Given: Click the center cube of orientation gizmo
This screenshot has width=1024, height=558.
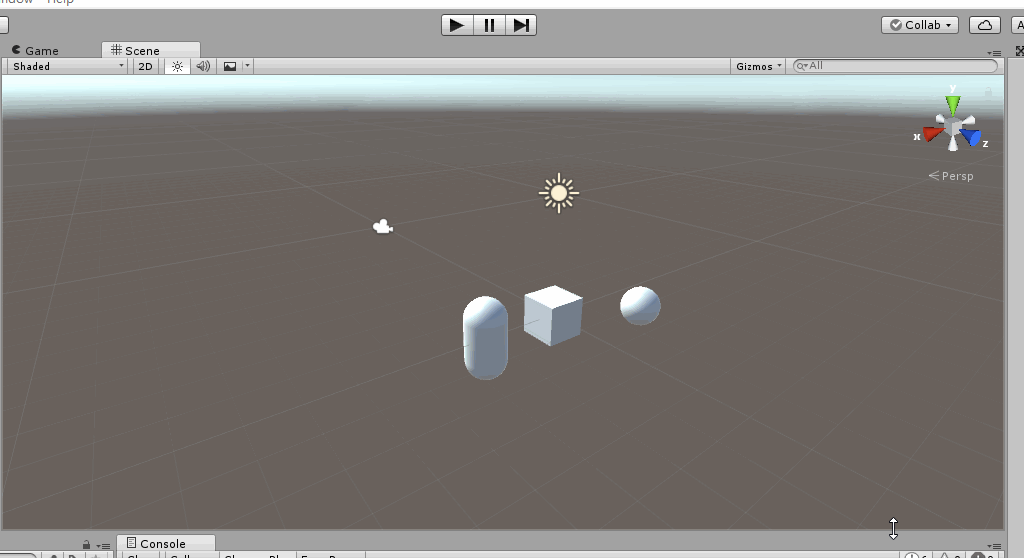Looking at the screenshot, I should pos(953,125).
